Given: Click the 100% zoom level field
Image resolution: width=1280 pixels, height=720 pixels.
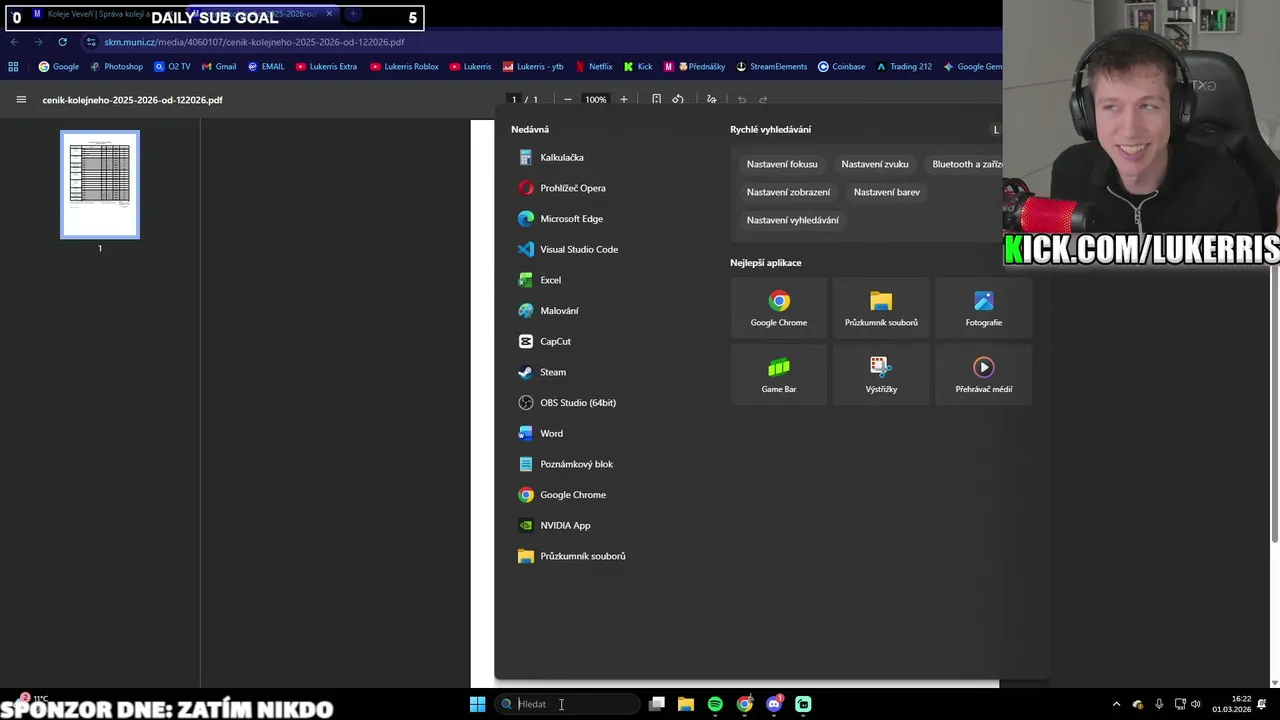Looking at the screenshot, I should click(596, 100).
